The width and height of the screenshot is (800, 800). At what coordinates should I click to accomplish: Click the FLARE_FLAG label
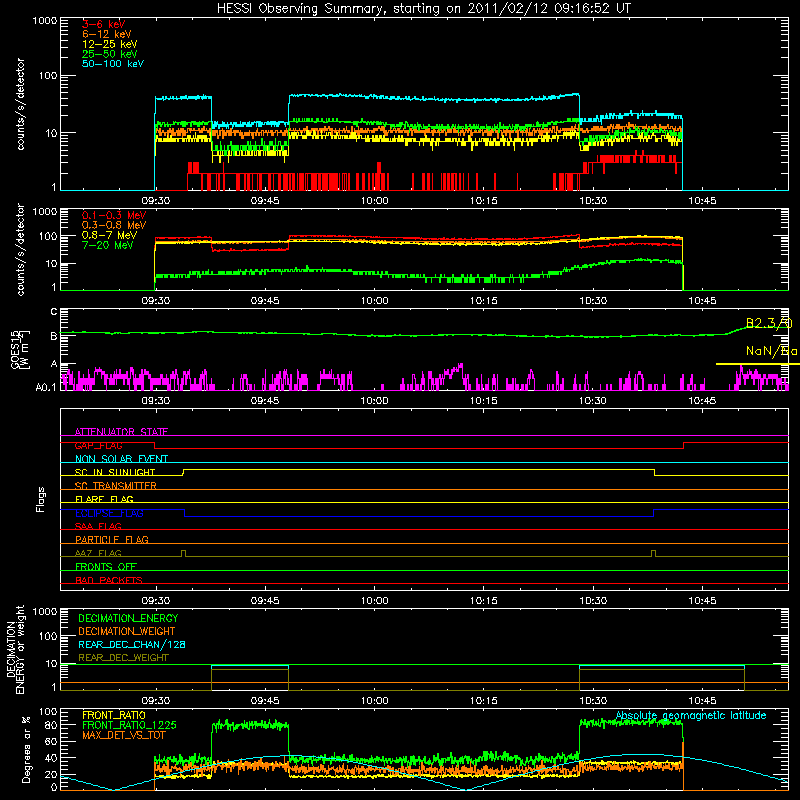pyautogui.click(x=104, y=499)
